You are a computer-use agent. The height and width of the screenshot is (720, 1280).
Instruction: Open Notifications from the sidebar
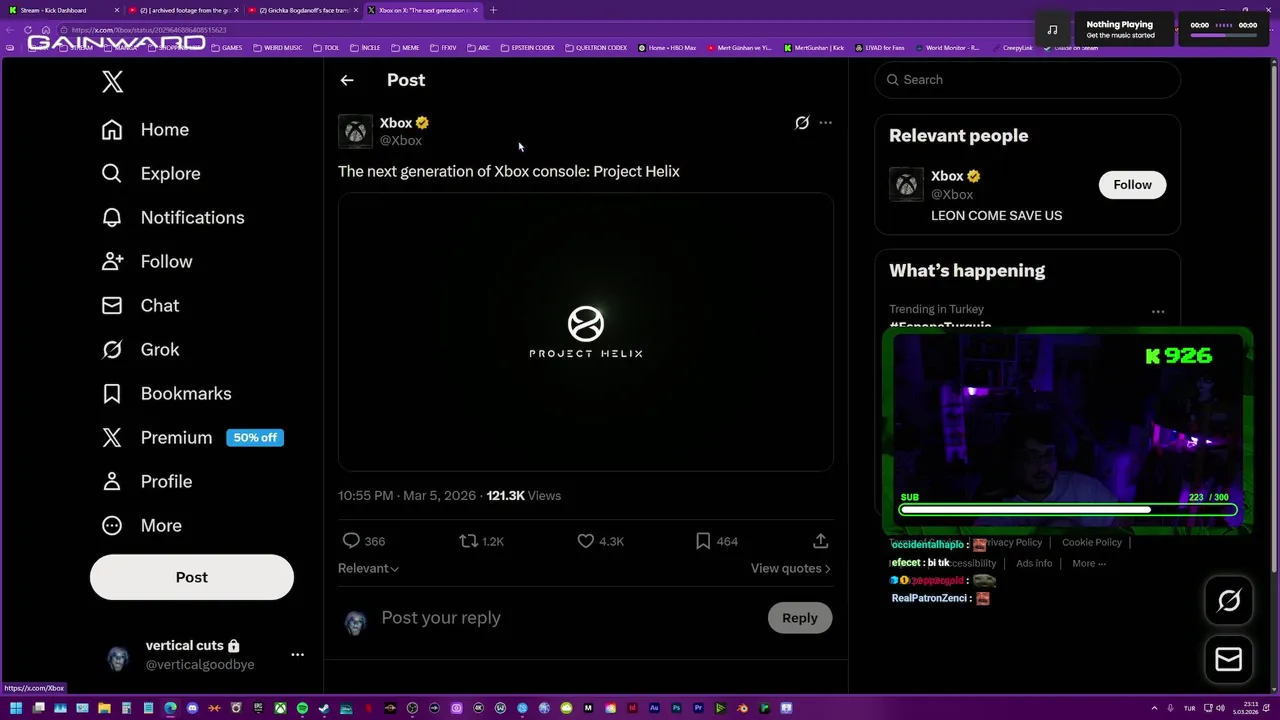[x=173, y=218]
